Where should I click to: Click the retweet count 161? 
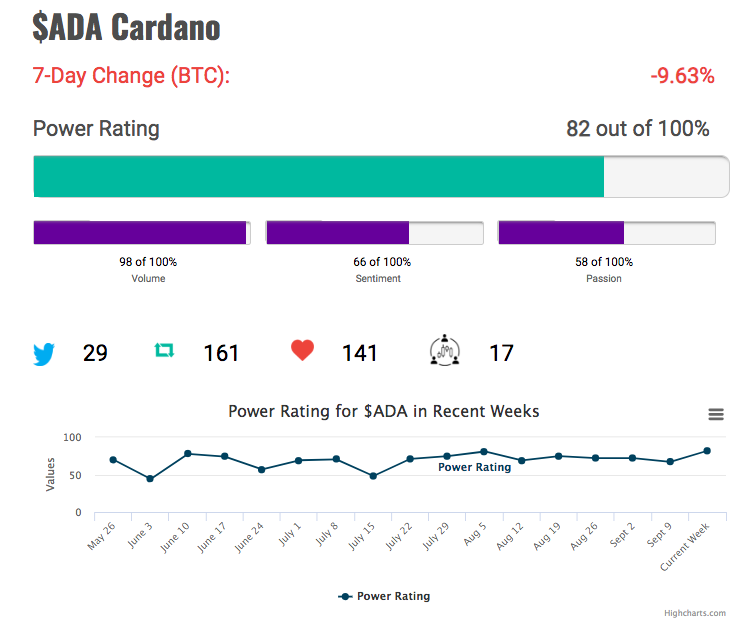[x=221, y=353]
